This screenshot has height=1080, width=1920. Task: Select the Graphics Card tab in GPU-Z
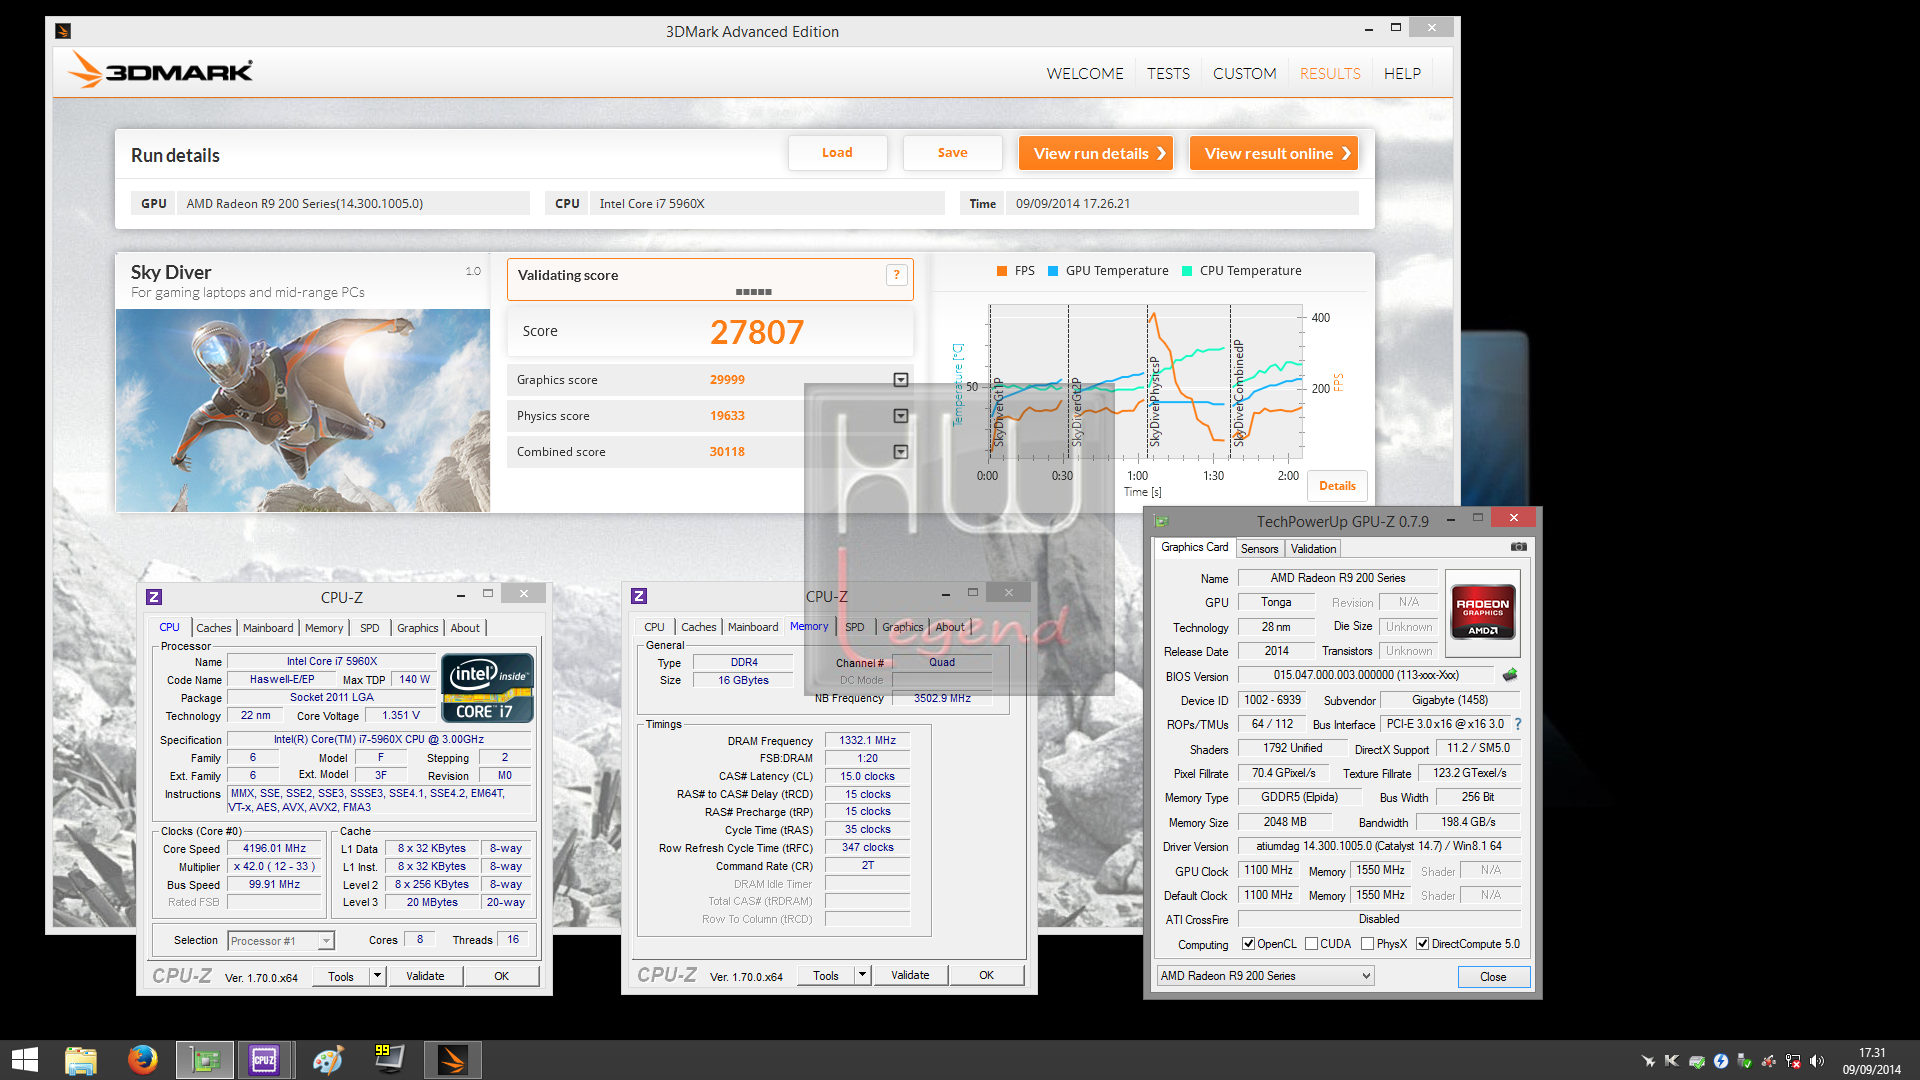click(x=1194, y=547)
